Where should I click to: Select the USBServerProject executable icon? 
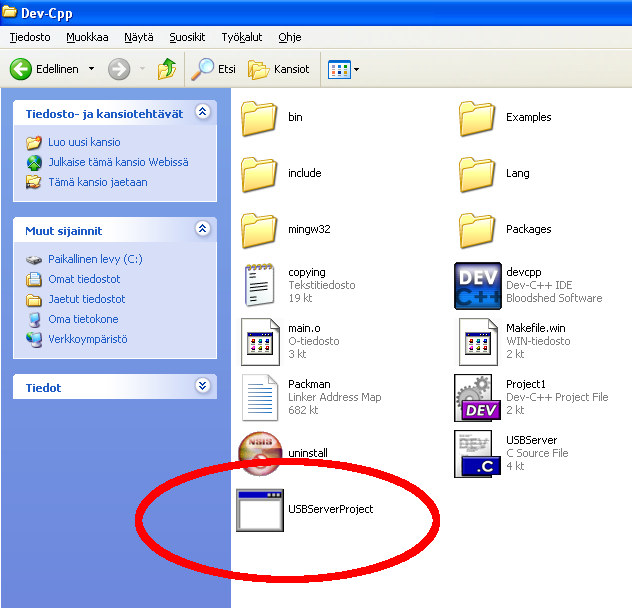[x=260, y=510]
